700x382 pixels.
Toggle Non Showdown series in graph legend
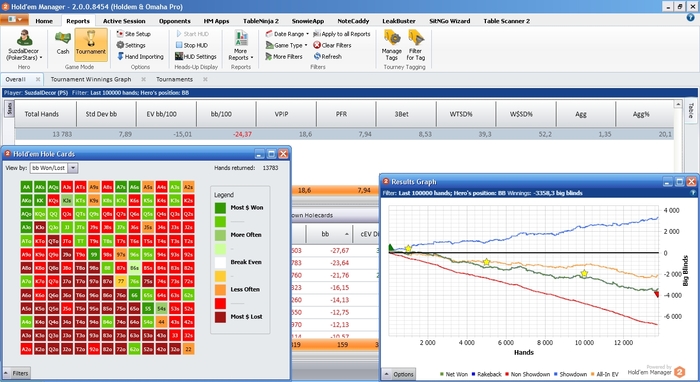click(x=528, y=374)
